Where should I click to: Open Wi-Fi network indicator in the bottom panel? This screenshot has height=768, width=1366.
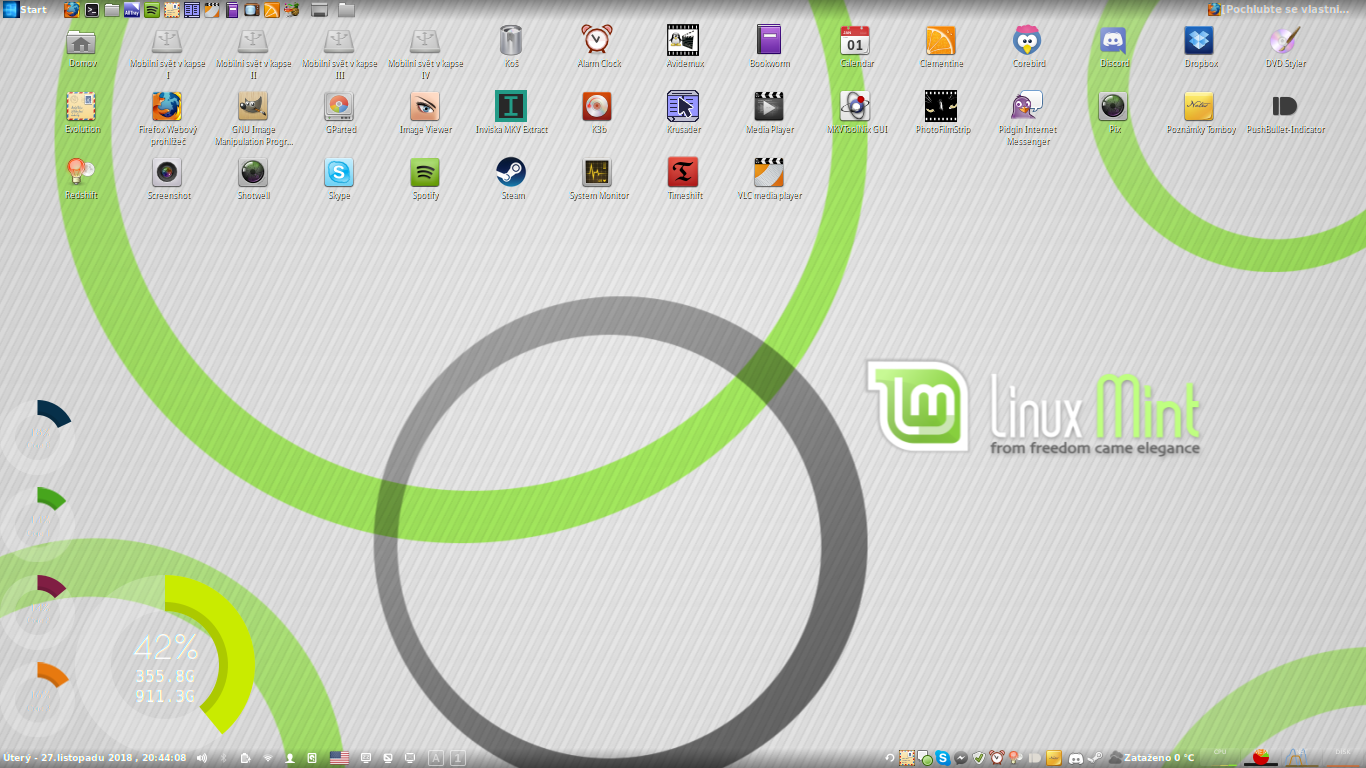[268, 758]
